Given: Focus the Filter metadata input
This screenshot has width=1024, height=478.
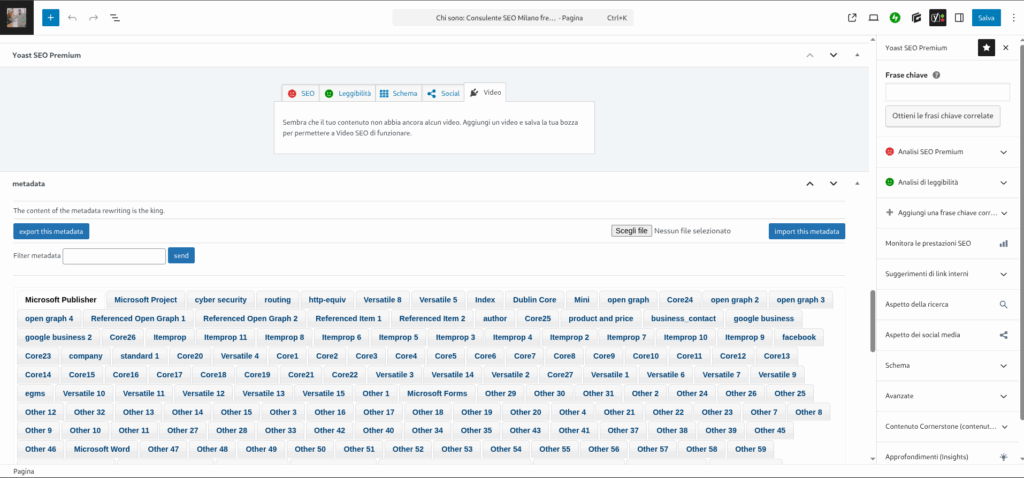Looking at the screenshot, I should [x=114, y=256].
